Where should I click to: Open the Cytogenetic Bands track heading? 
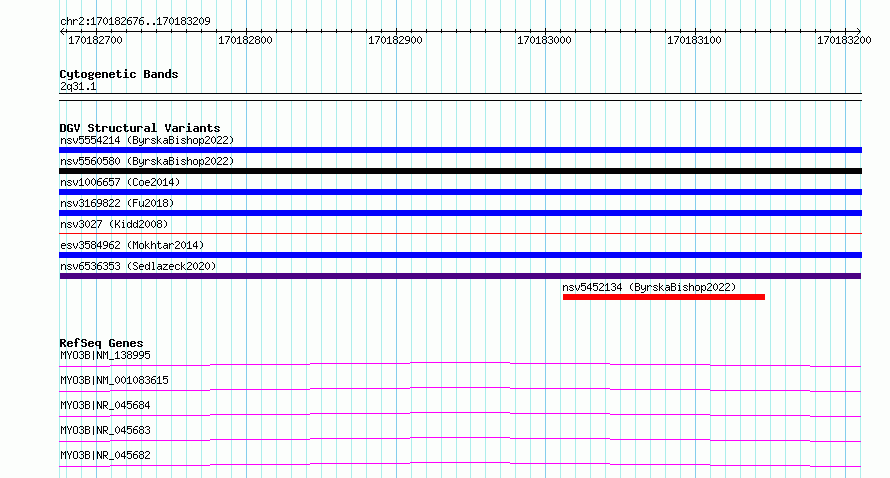coord(119,74)
